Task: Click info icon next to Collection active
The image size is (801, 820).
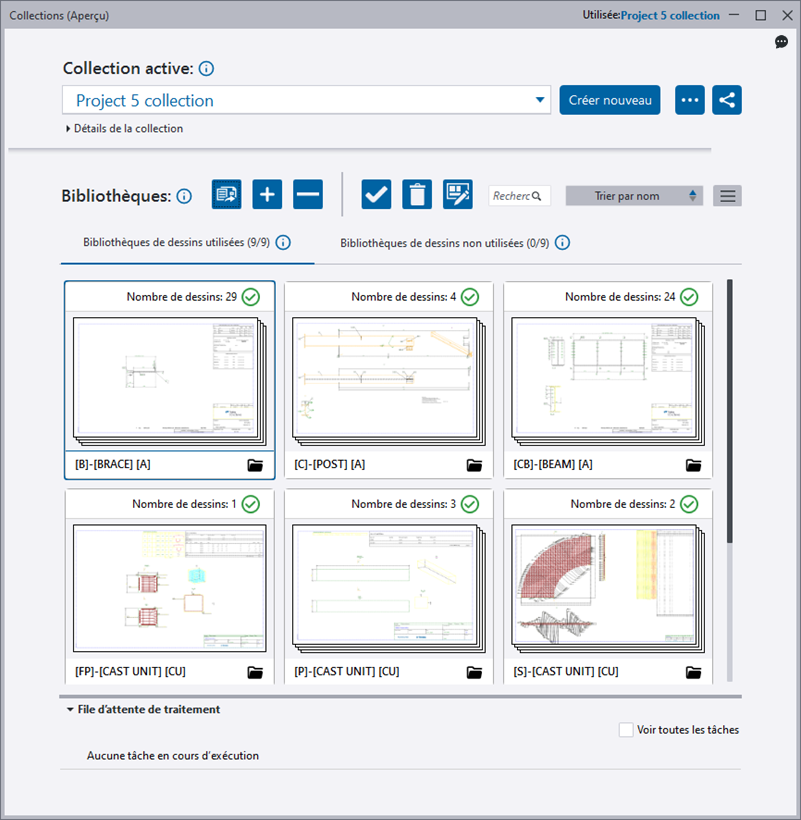Action: pyautogui.click(x=207, y=69)
